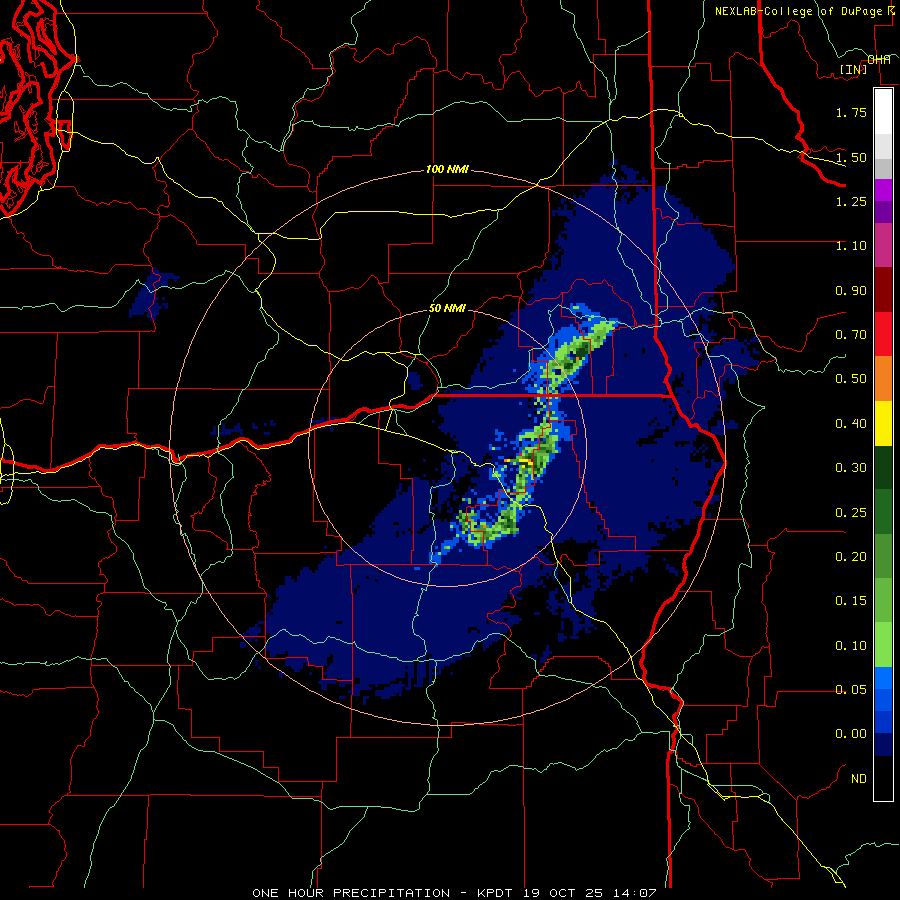This screenshot has height=900, width=900.
Task: Click the ONE HOUR PRECIPITATION title text
Action: 351,893
